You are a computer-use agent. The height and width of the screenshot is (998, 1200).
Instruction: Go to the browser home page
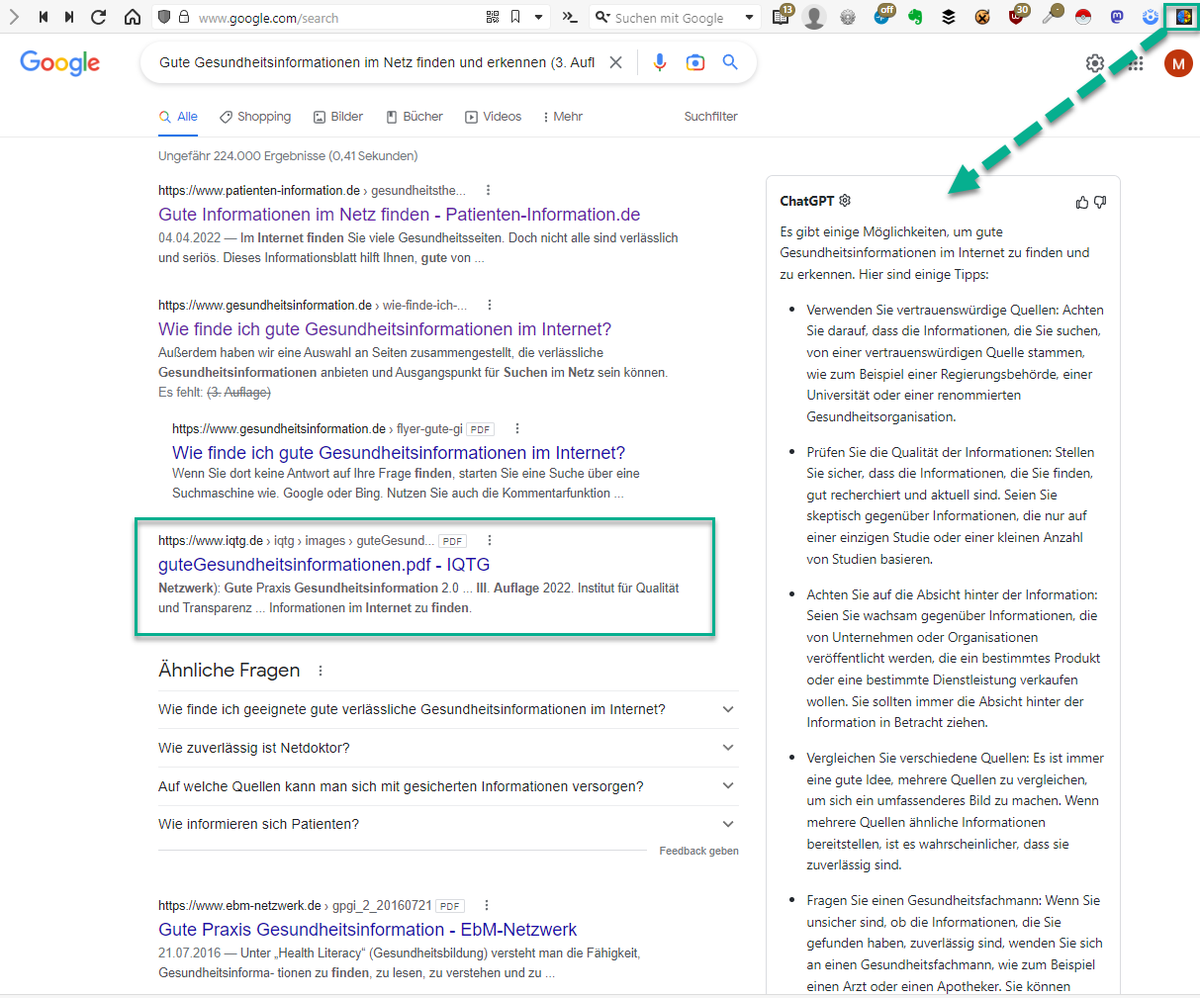coord(132,17)
